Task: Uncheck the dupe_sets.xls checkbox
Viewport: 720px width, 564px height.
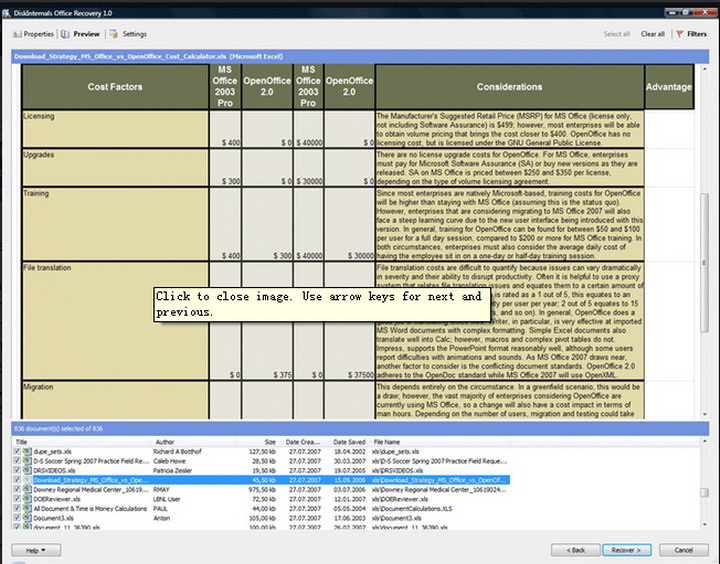Action: point(16,451)
